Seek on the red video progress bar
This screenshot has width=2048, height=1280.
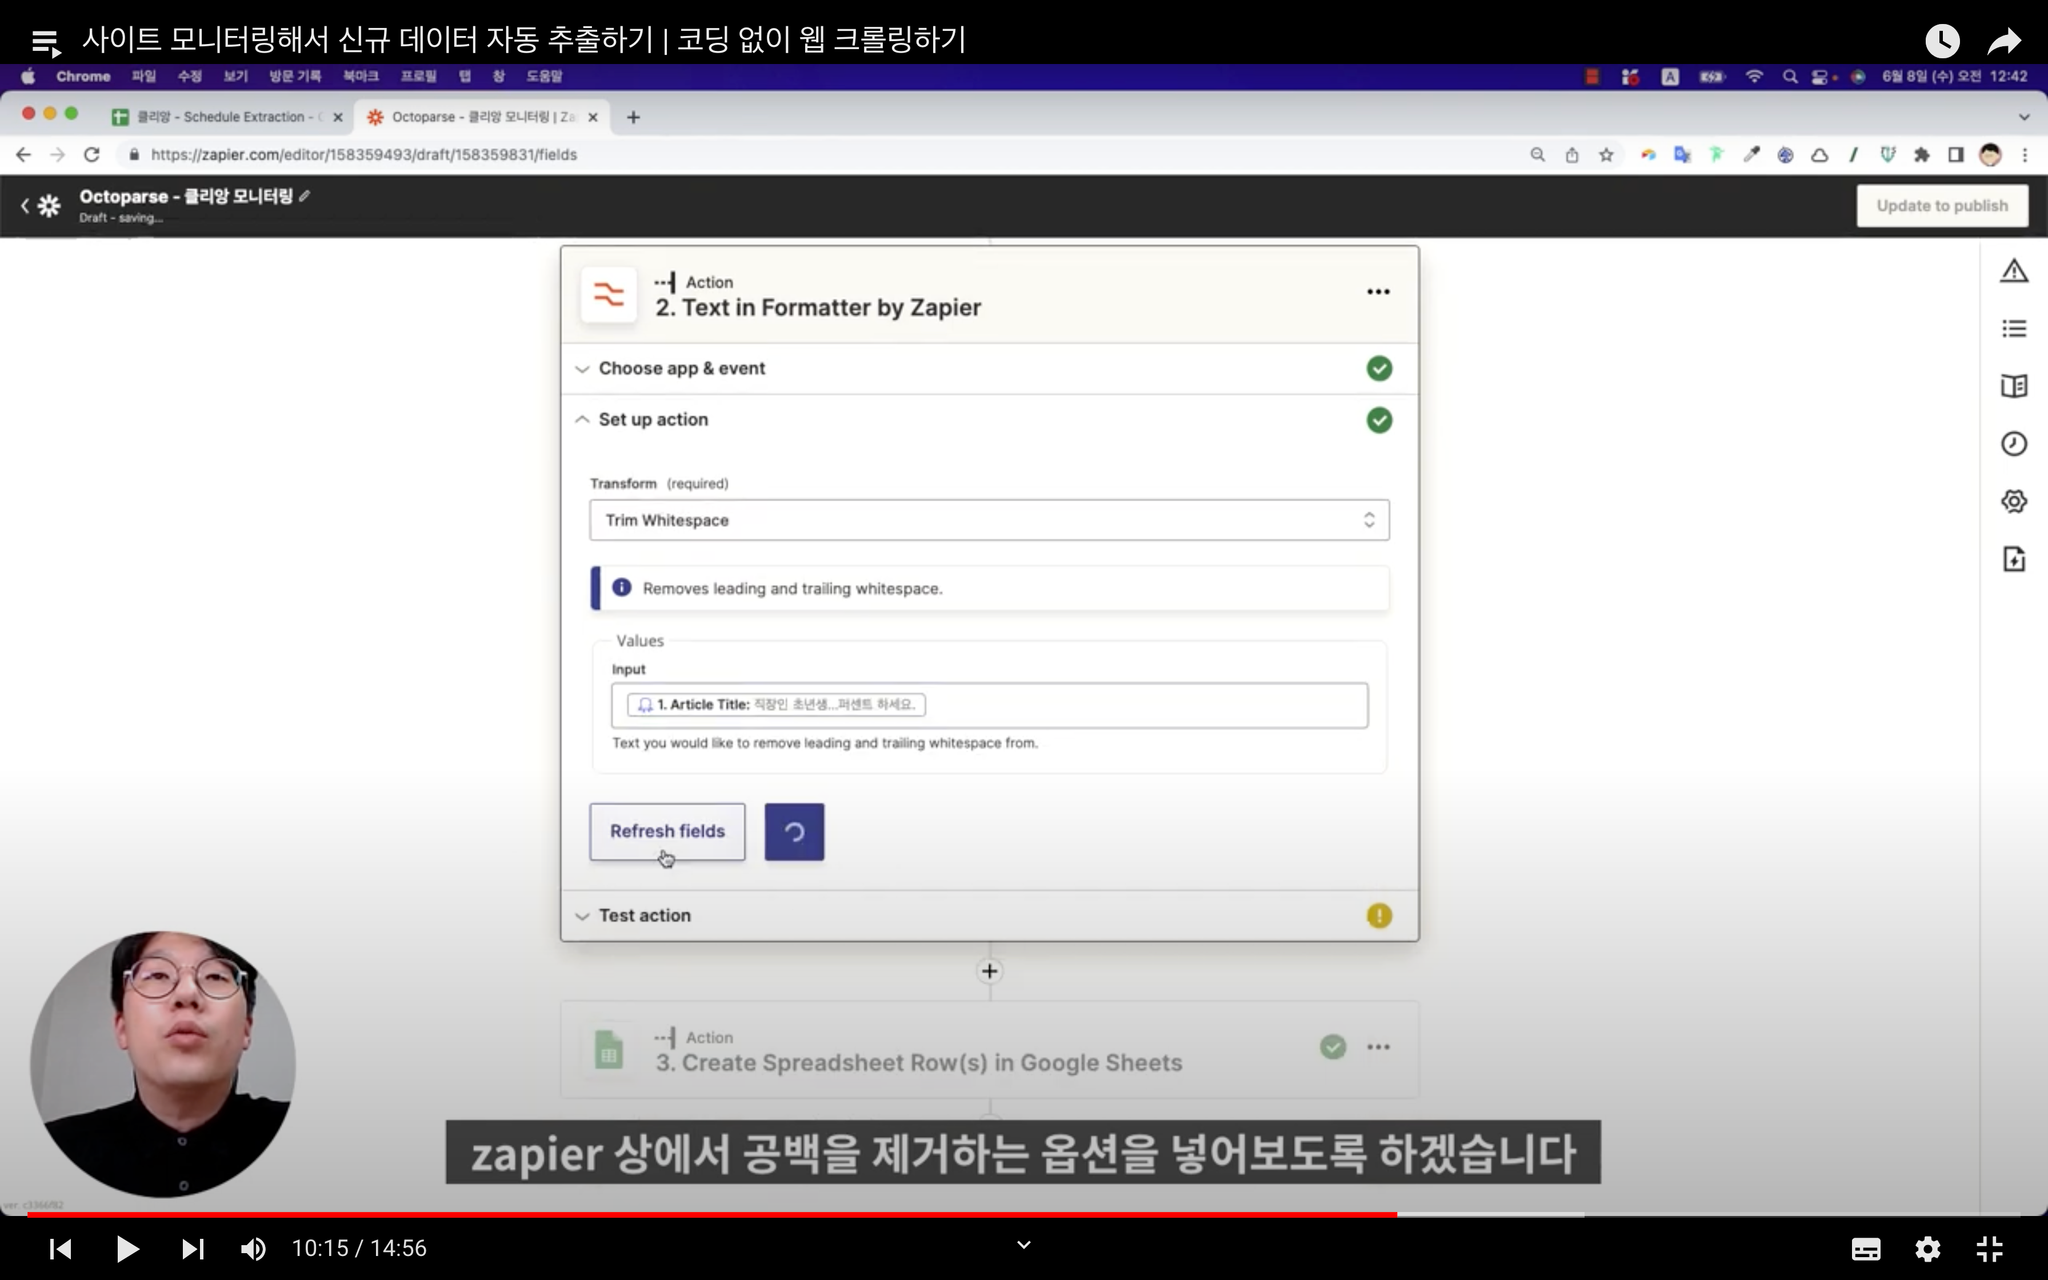(712, 1214)
